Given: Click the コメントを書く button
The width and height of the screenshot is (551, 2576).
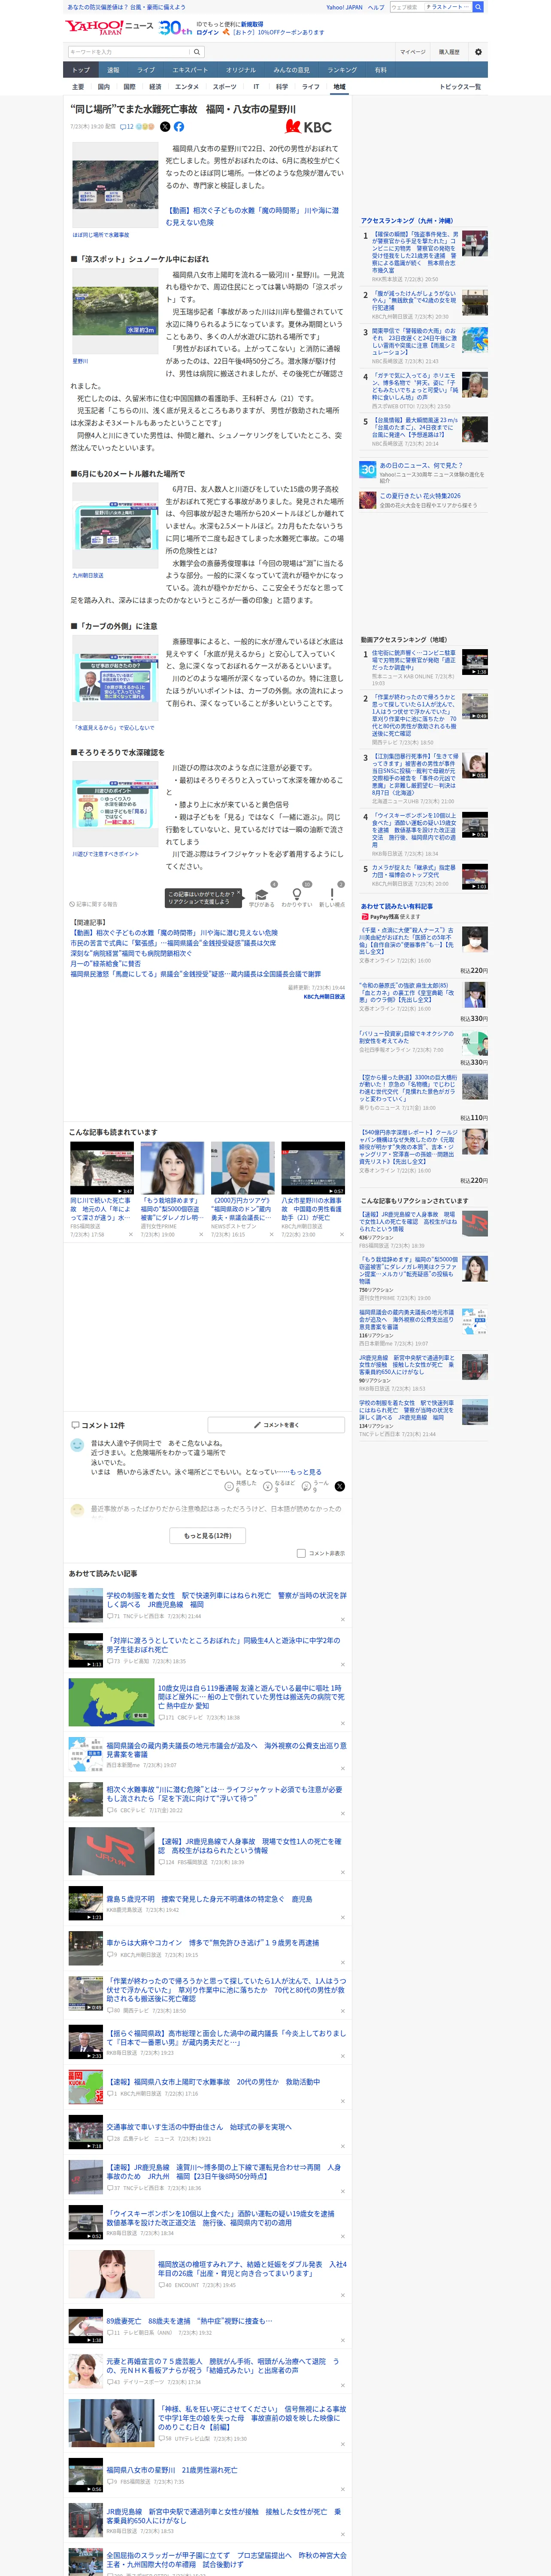Looking at the screenshot, I should pyautogui.click(x=276, y=1425).
